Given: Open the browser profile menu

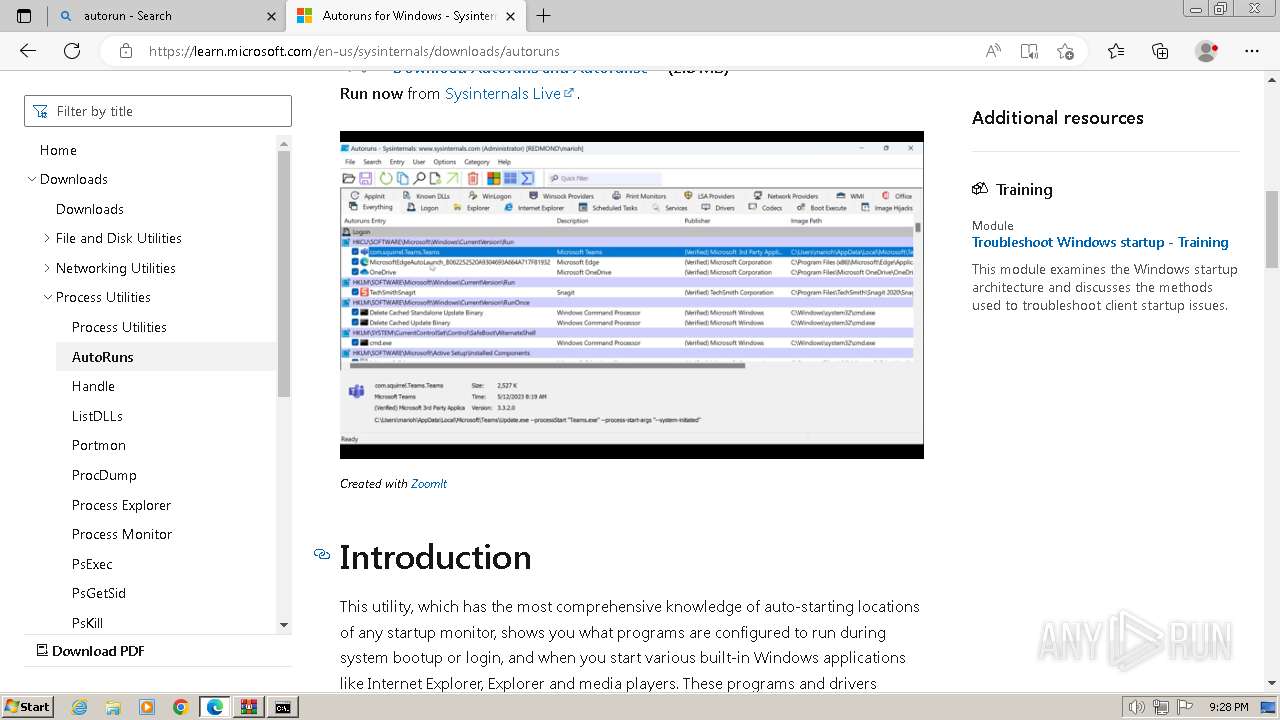Looking at the screenshot, I should tap(1207, 51).
